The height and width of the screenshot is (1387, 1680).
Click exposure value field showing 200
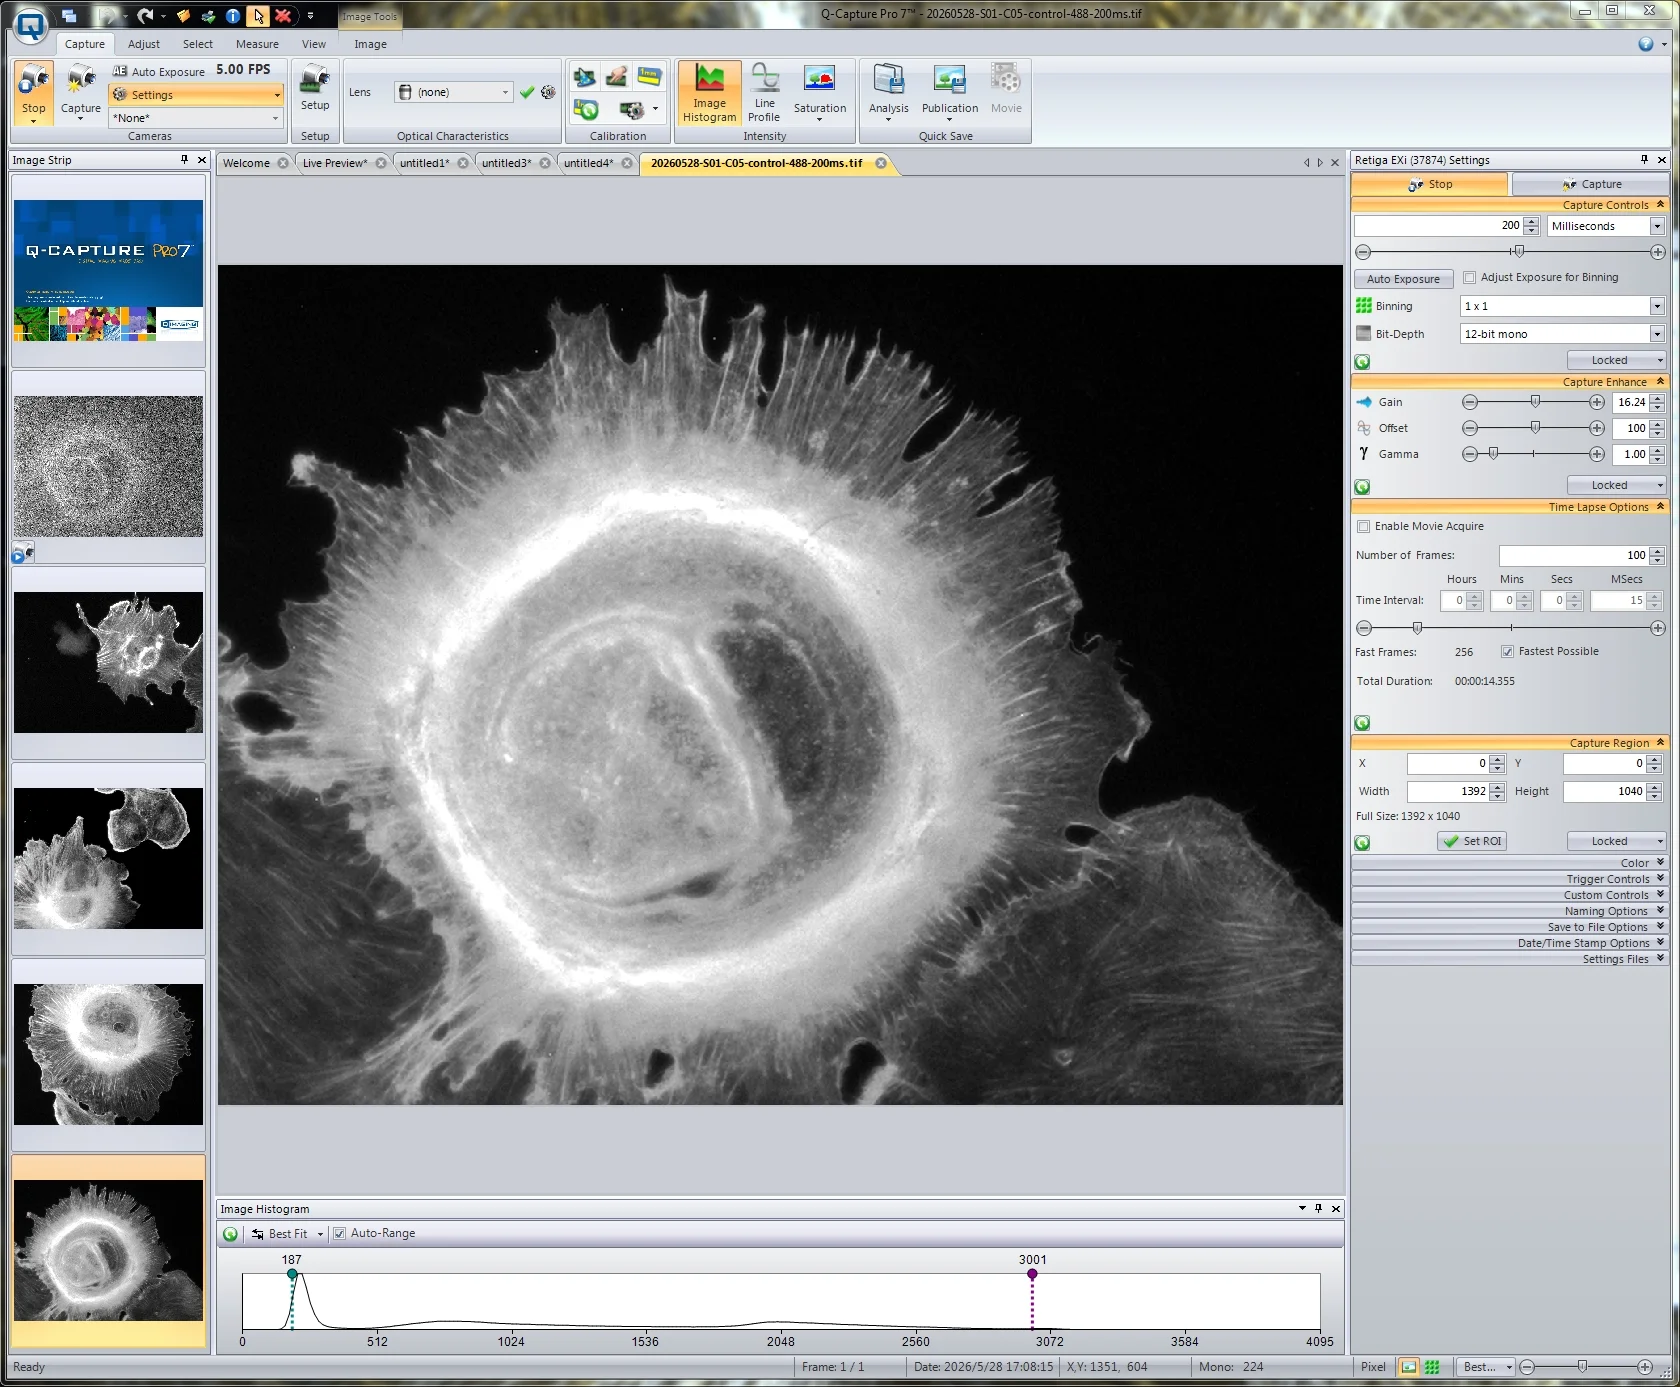click(1438, 226)
